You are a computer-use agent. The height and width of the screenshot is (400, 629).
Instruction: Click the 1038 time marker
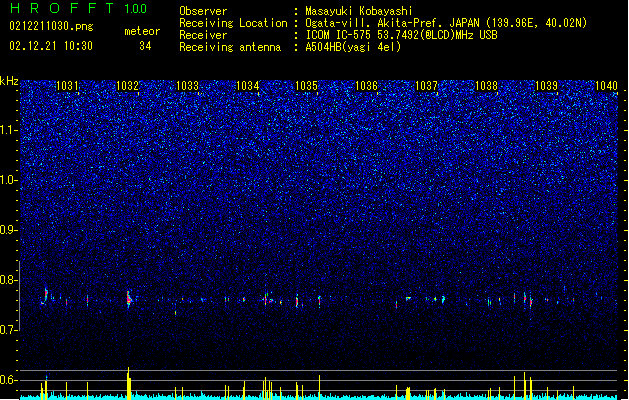point(486,86)
